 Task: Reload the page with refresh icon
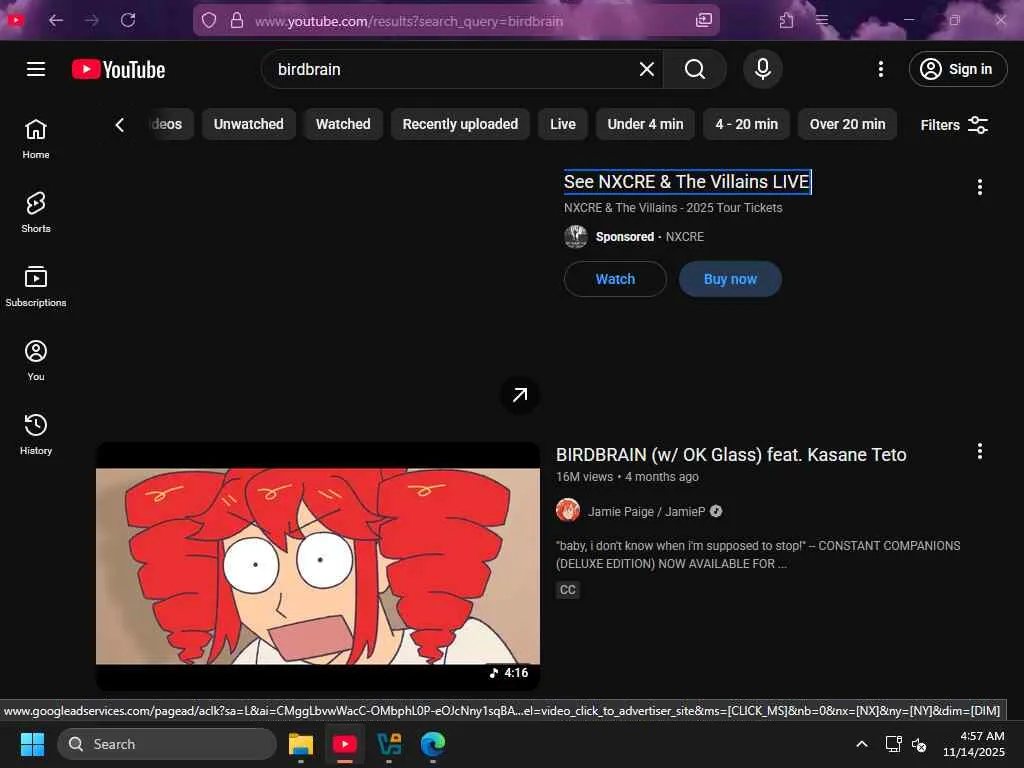[x=128, y=20]
